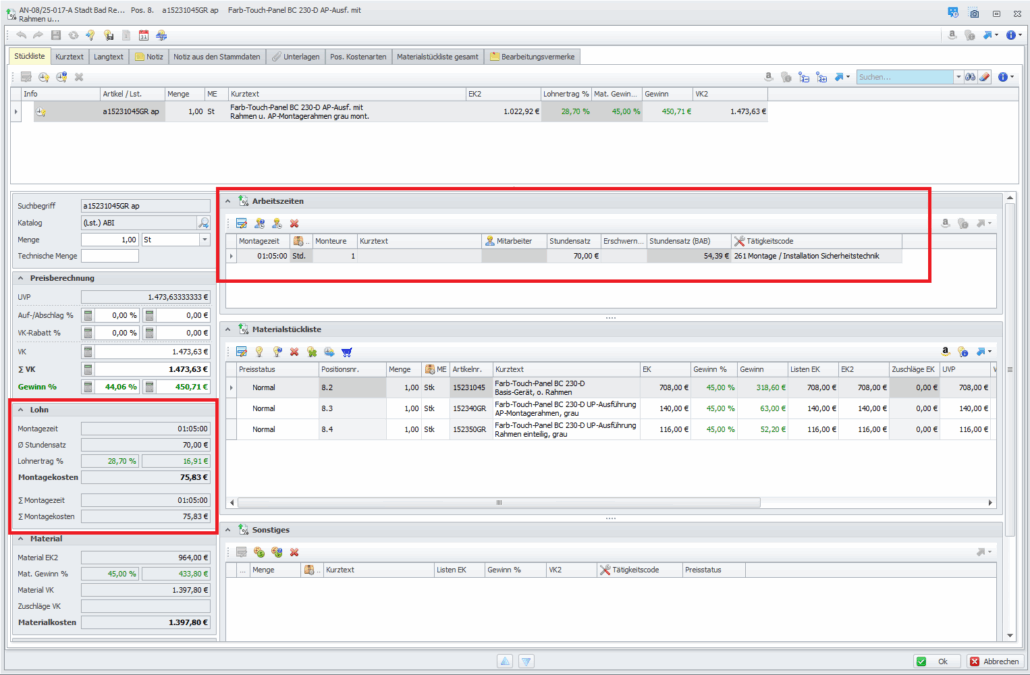Click the camera screenshot icon in title bar
The image size is (1030, 675).
coord(974,14)
